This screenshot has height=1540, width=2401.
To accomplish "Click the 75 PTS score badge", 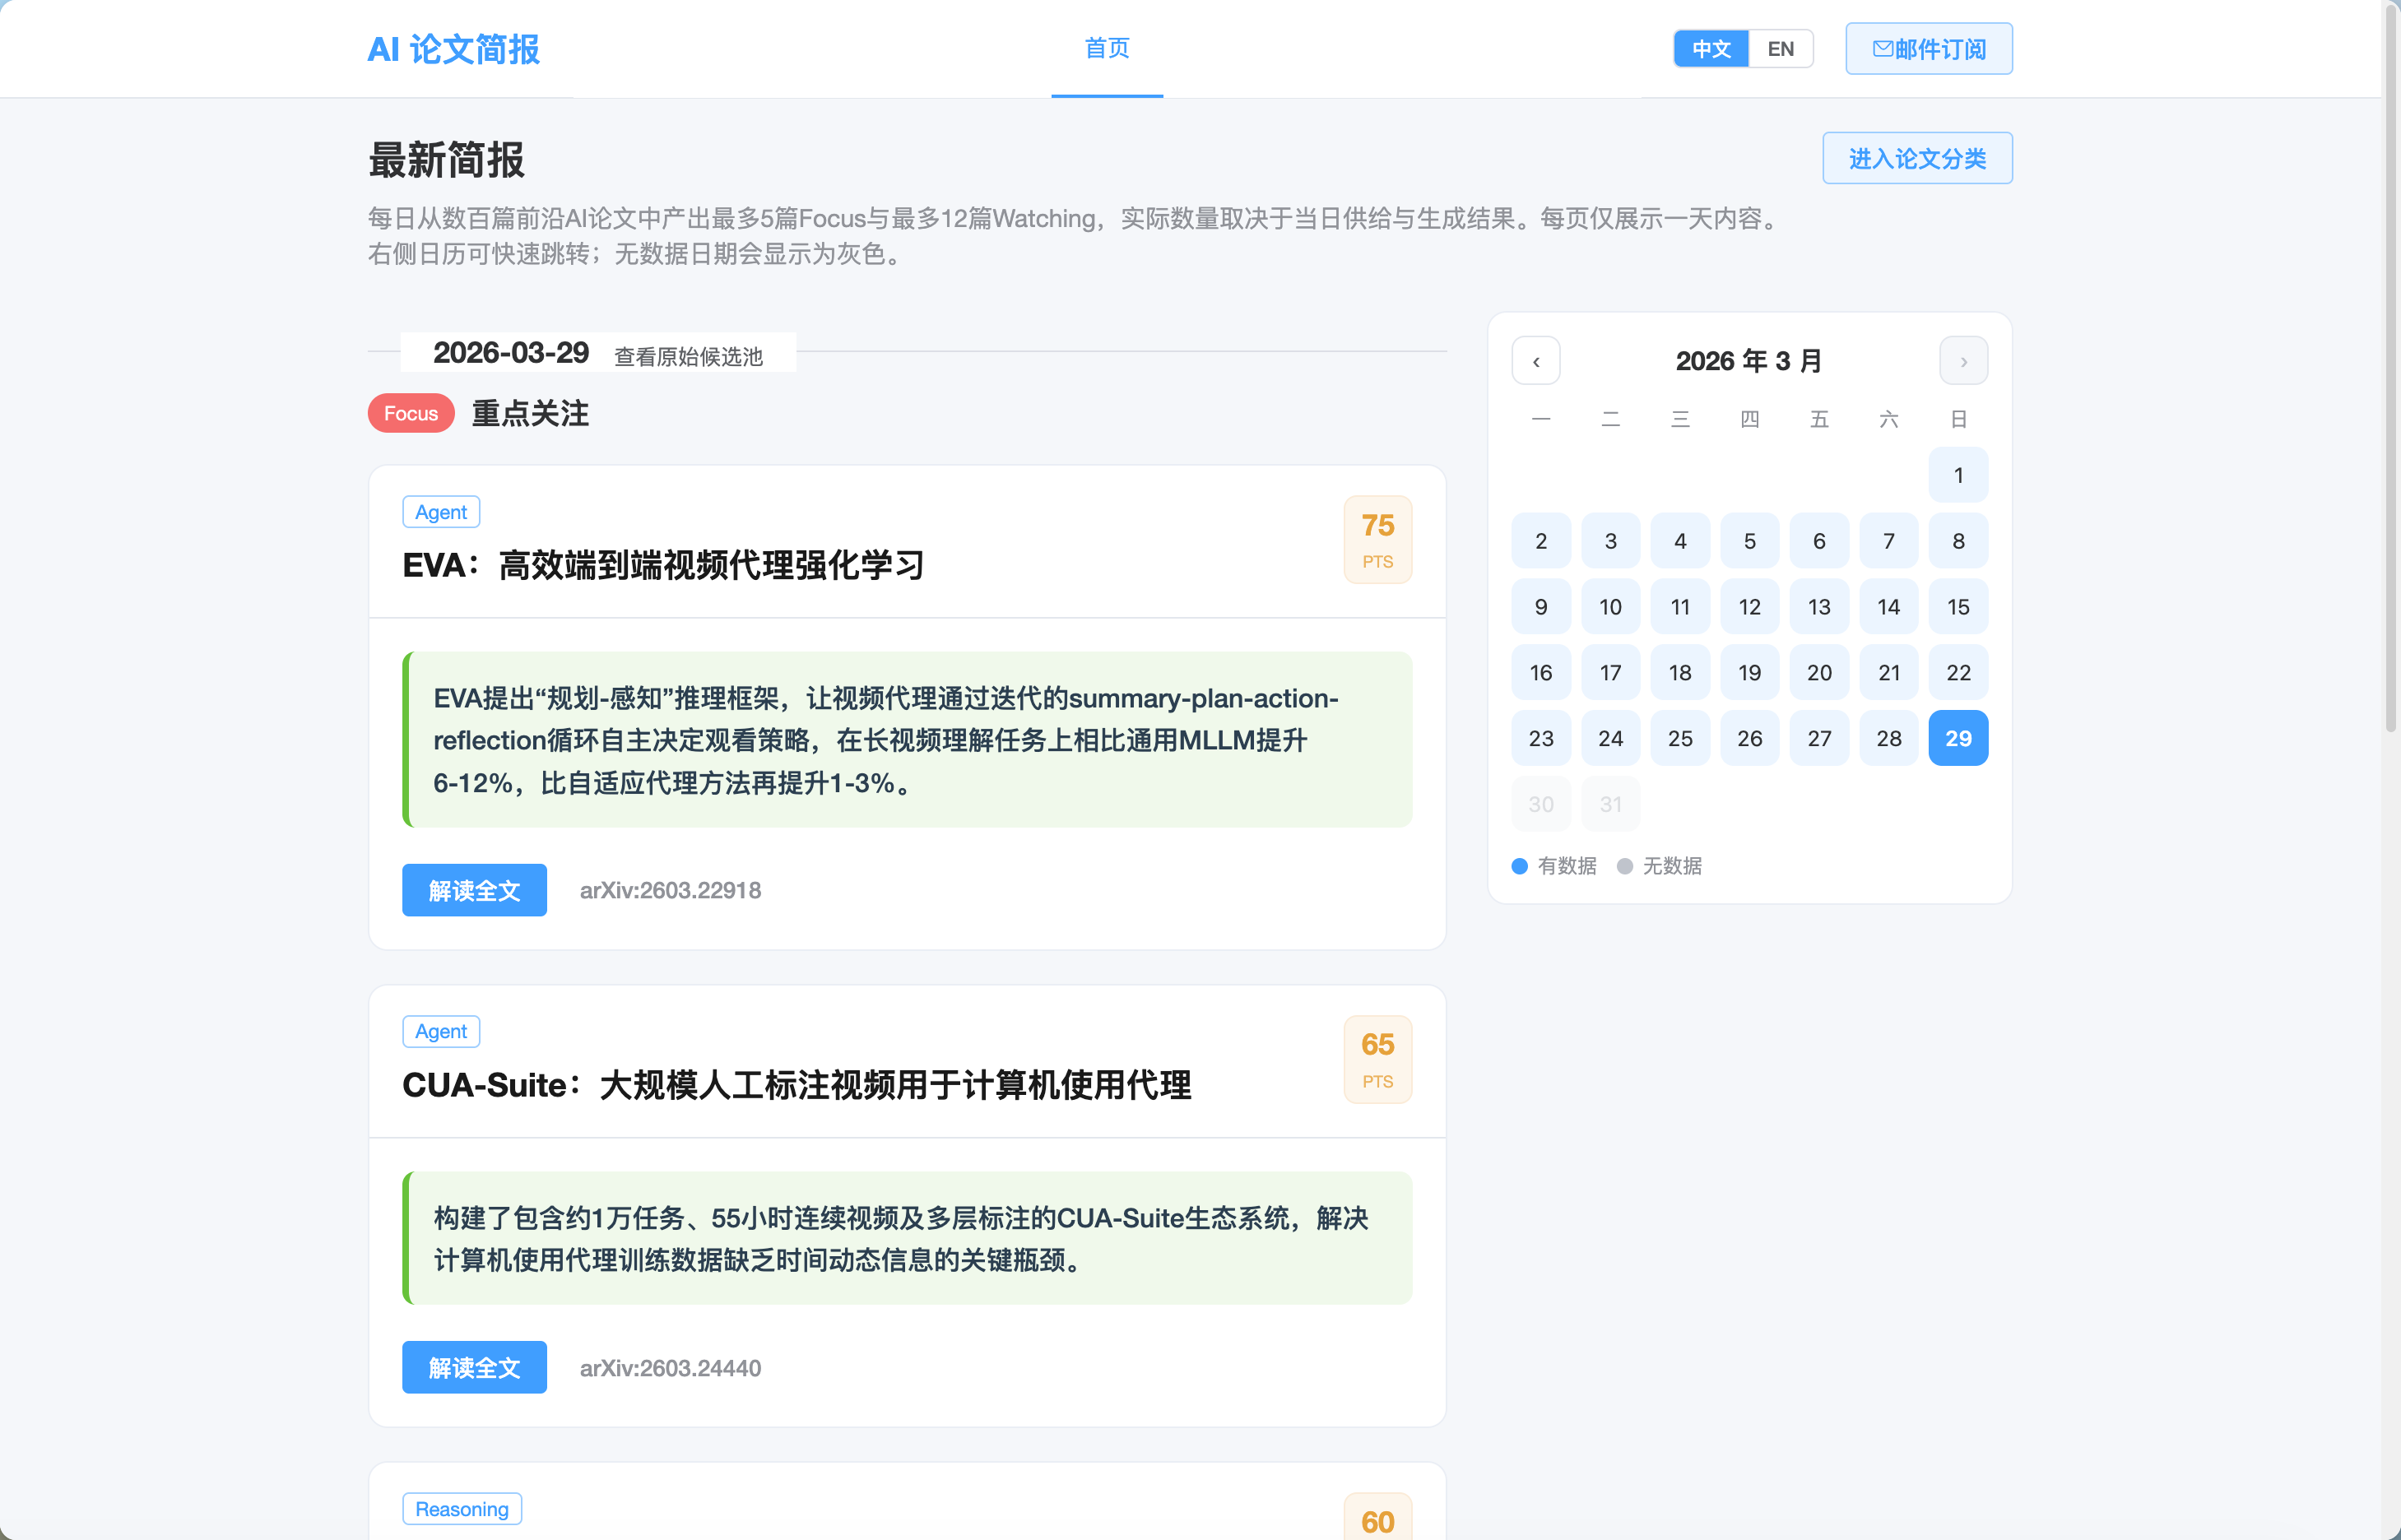I will click(1377, 540).
